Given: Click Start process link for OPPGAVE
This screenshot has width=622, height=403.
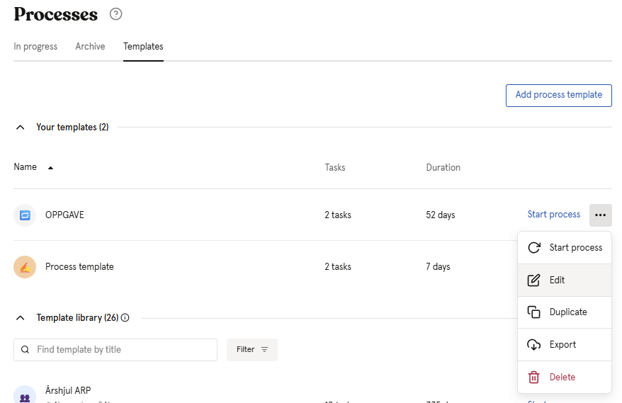Looking at the screenshot, I should 553,215.
